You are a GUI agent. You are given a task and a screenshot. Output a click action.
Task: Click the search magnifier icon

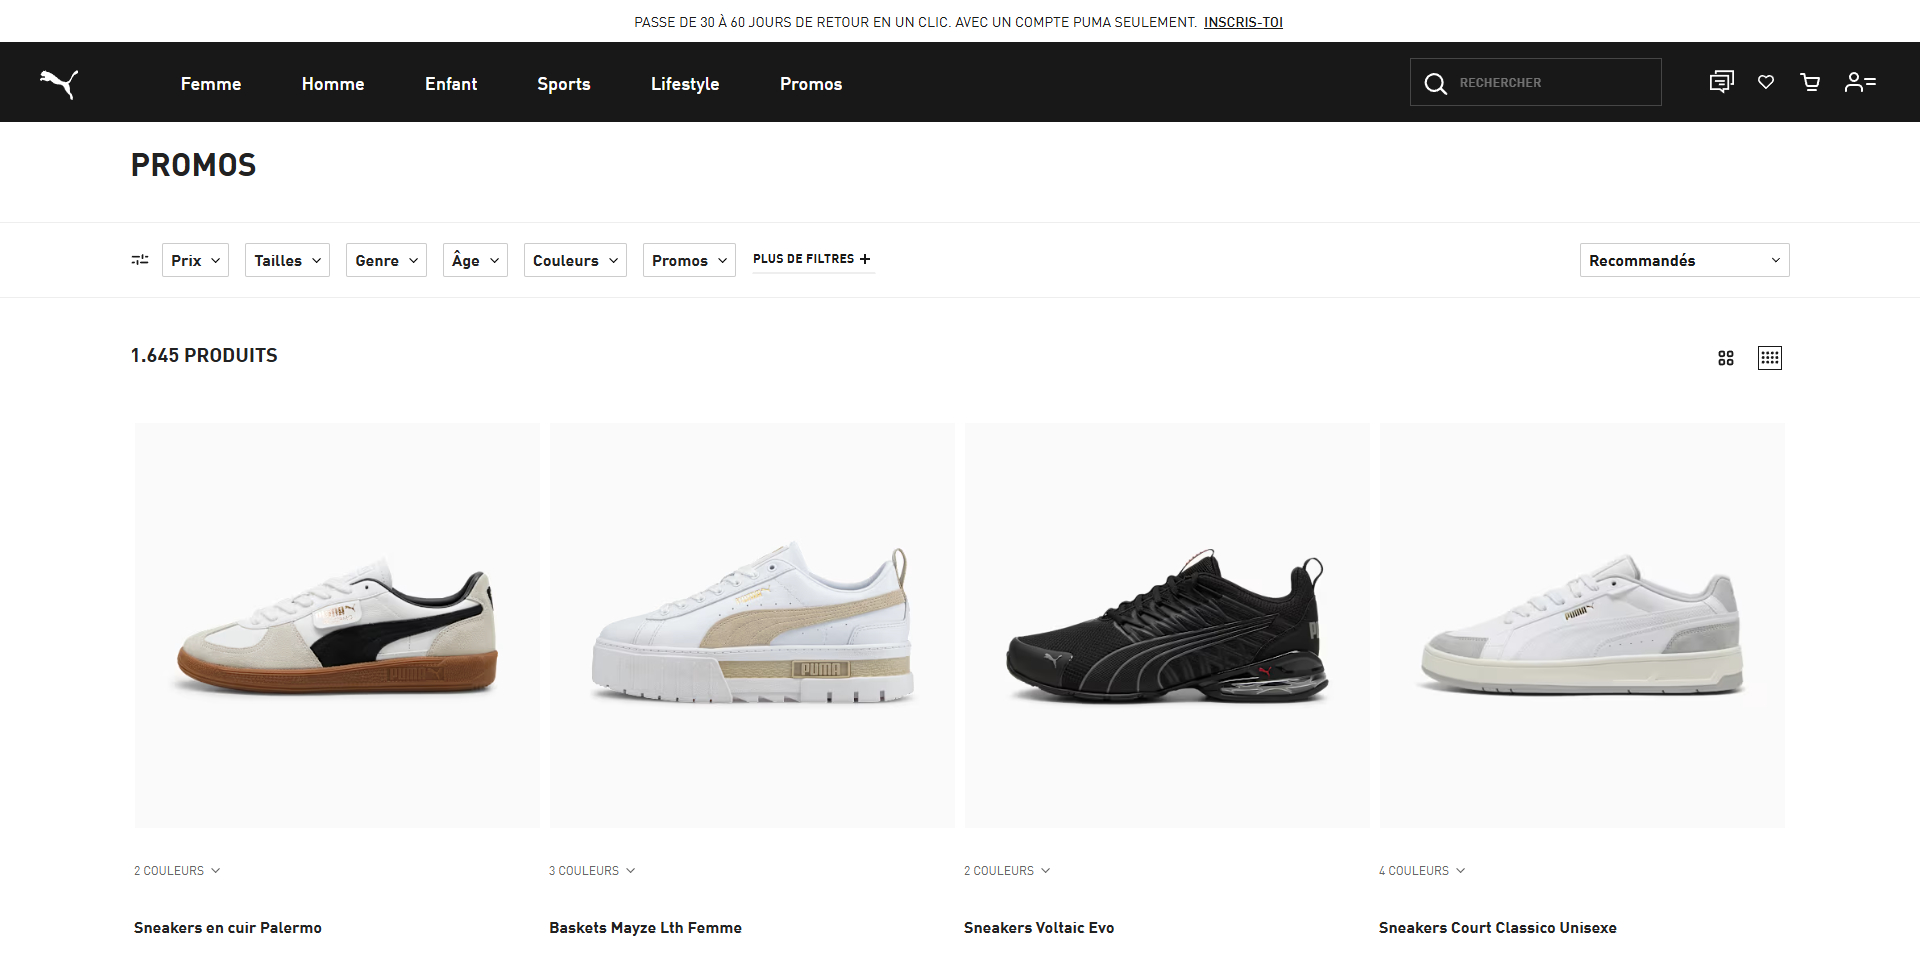[1435, 83]
